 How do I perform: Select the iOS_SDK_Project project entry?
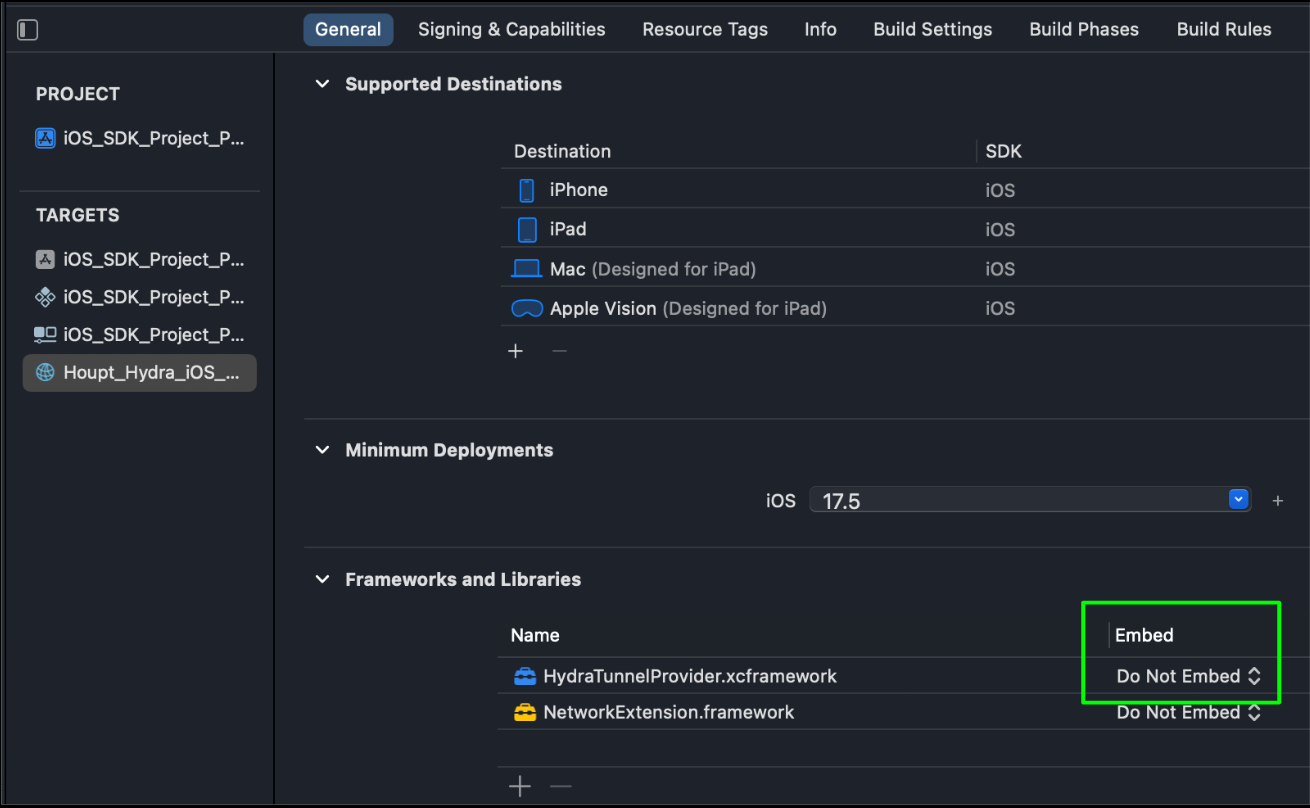(x=140, y=138)
